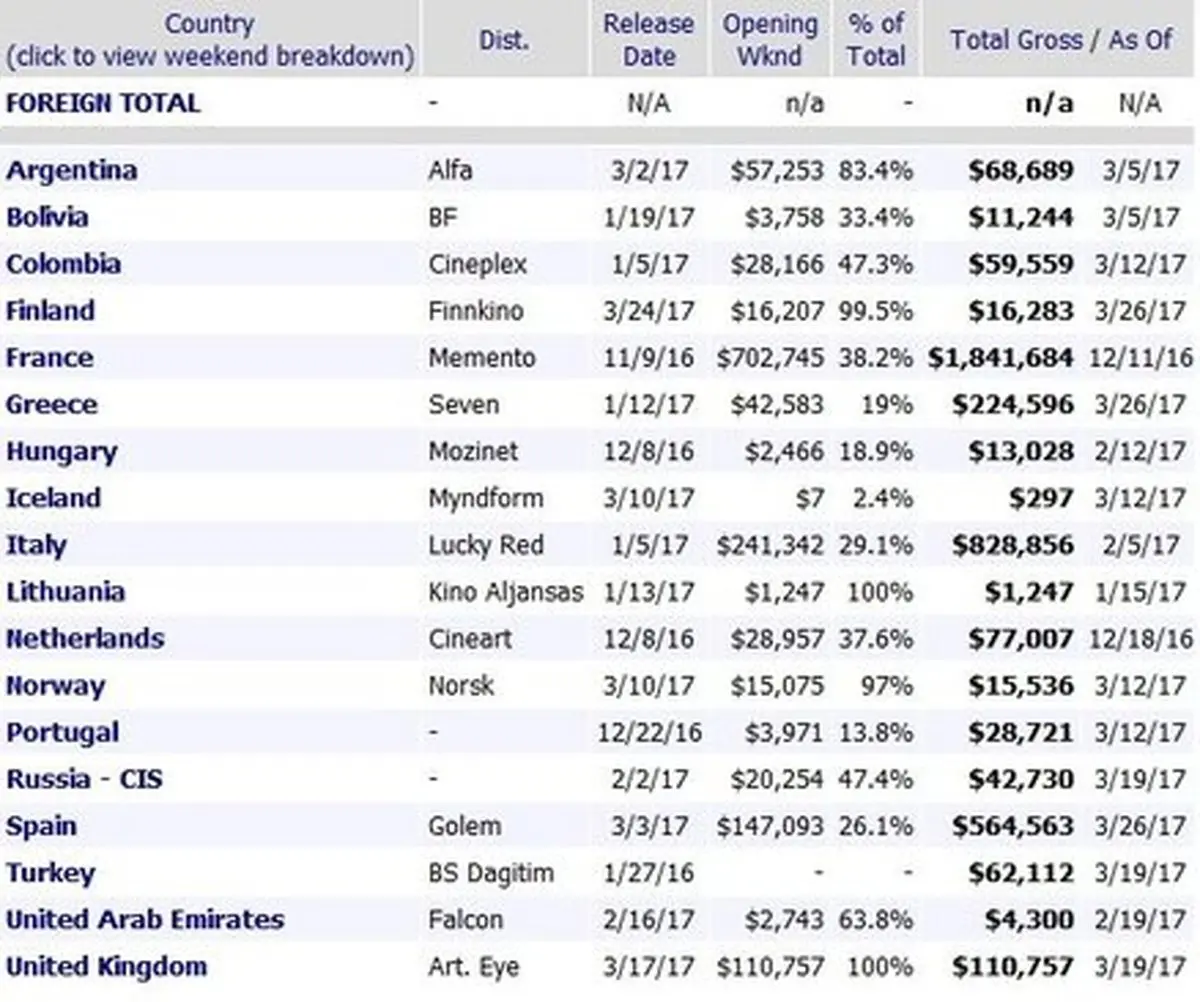Select the Iceland country link
The width and height of the screenshot is (1200, 1002).
tap(53, 498)
